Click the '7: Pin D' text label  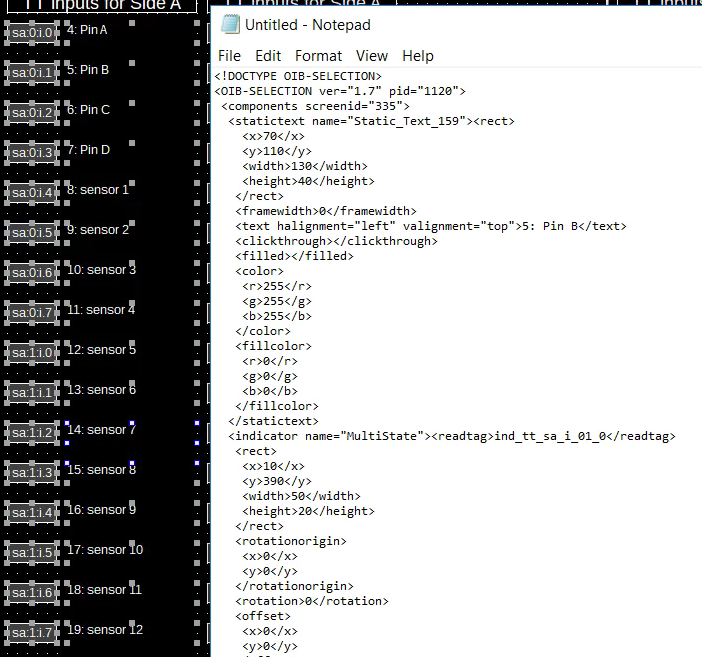pyautogui.click(x=88, y=150)
